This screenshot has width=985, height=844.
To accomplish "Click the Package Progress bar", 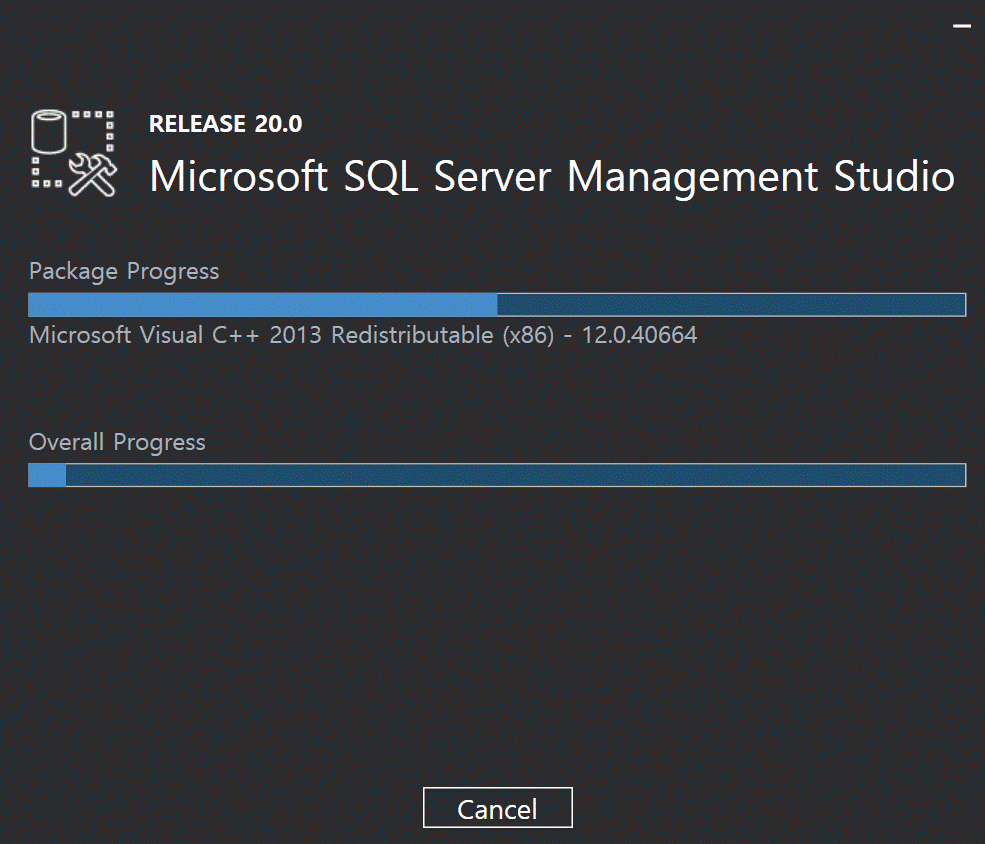I will click(497, 305).
